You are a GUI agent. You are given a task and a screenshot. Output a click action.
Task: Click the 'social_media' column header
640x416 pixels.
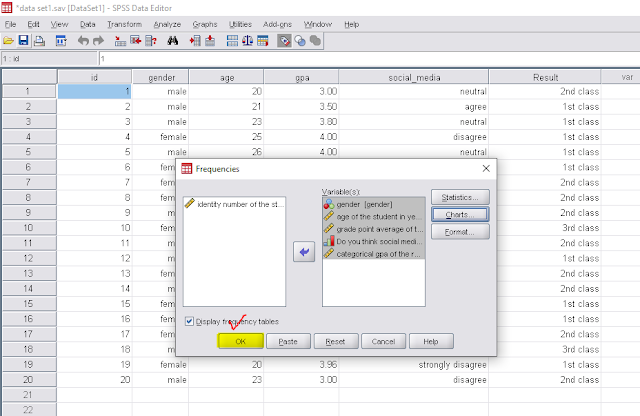click(414, 77)
